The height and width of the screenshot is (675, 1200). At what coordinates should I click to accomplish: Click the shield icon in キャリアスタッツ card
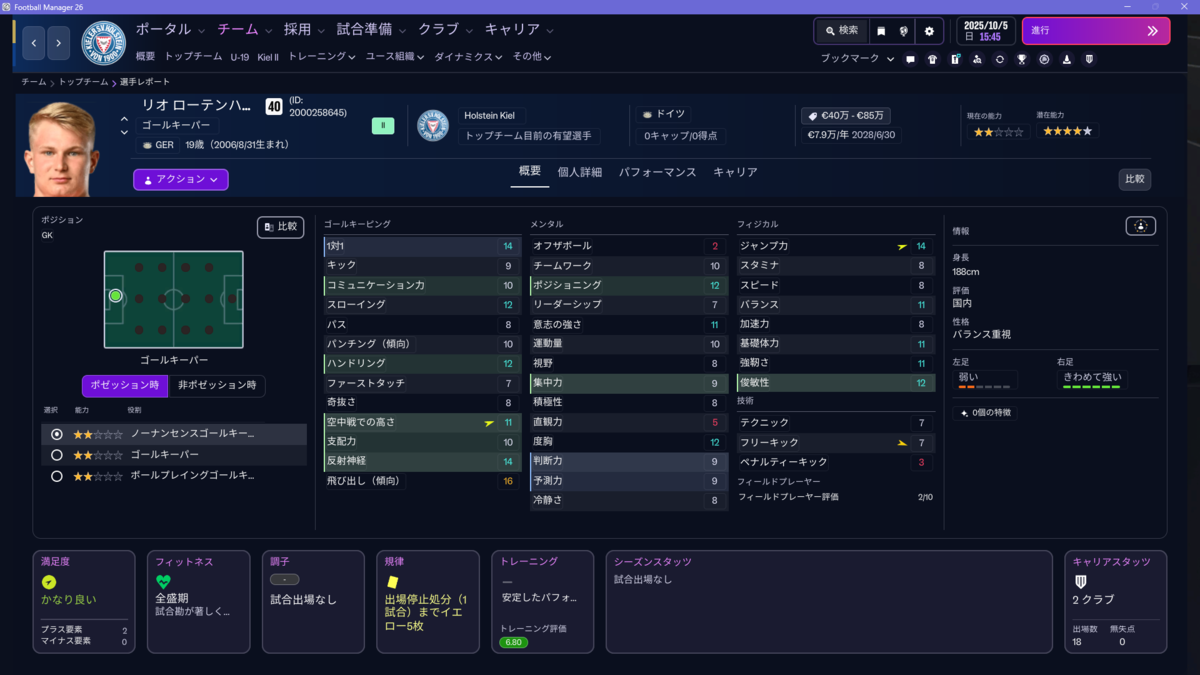(1080, 582)
